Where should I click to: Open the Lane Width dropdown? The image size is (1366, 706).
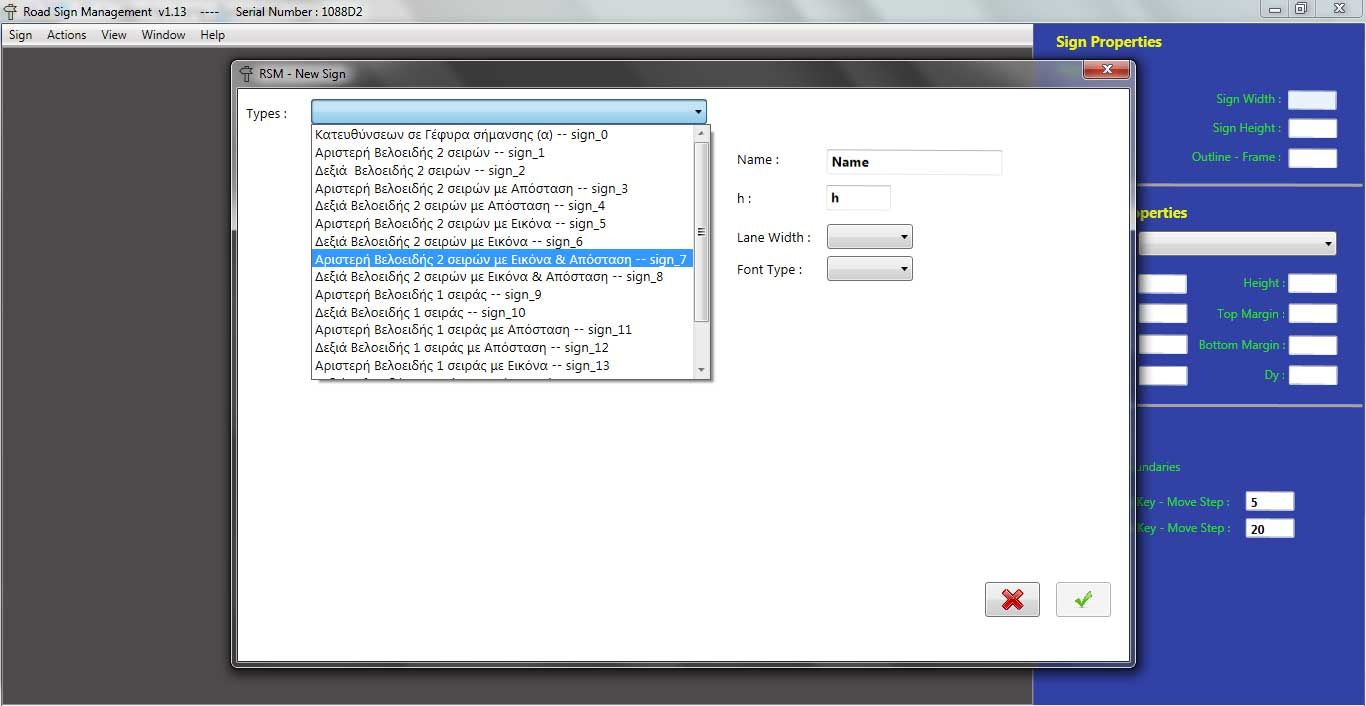coord(869,237)
